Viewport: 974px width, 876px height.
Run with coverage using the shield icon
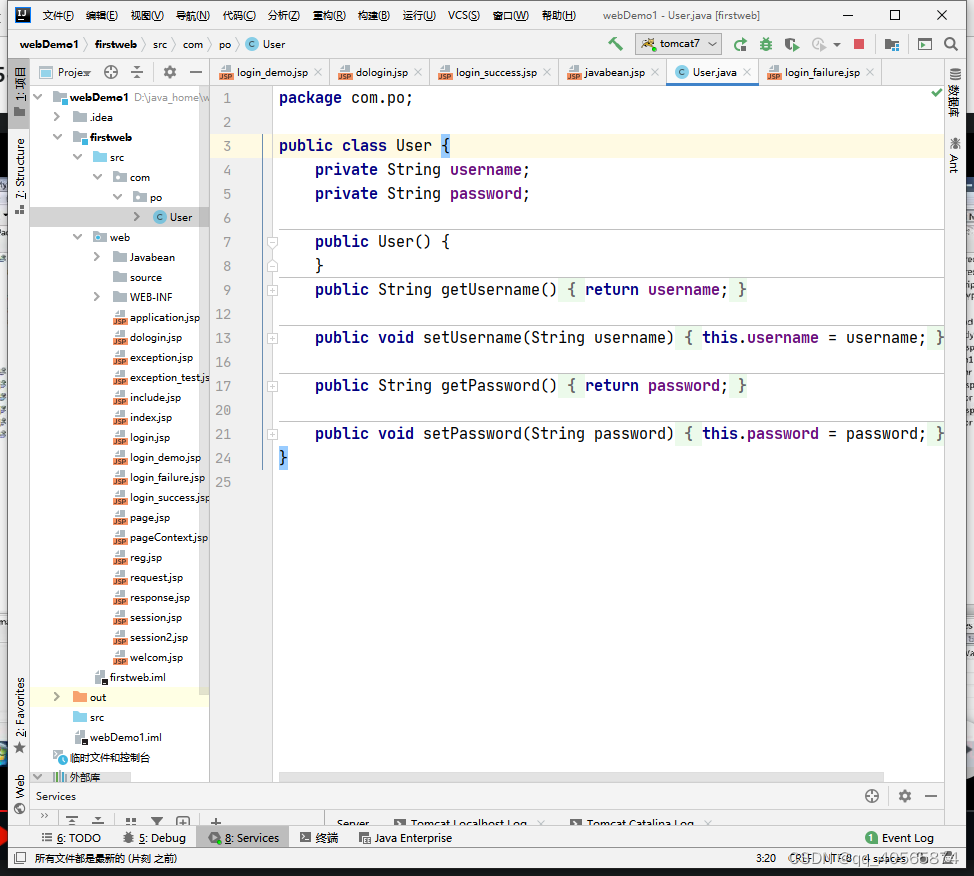click(792, 44)
